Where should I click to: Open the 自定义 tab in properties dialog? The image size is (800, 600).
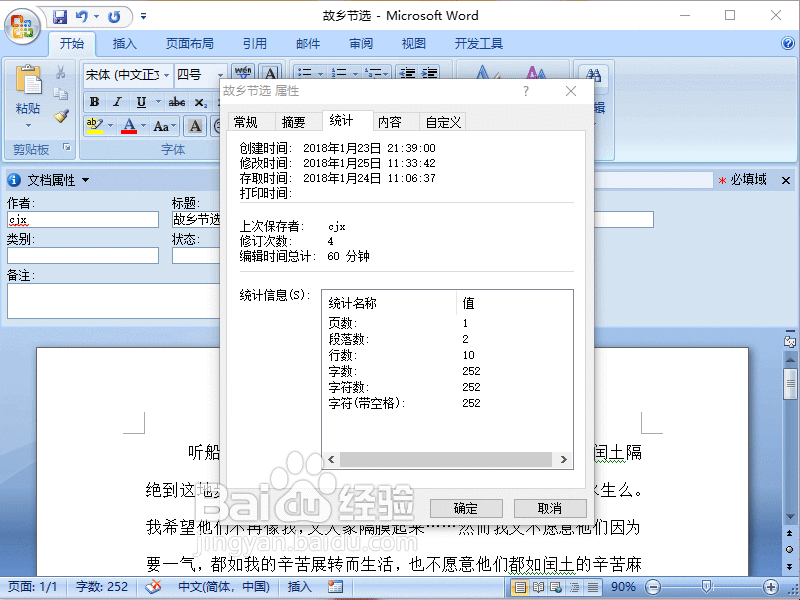coord(443,122)
